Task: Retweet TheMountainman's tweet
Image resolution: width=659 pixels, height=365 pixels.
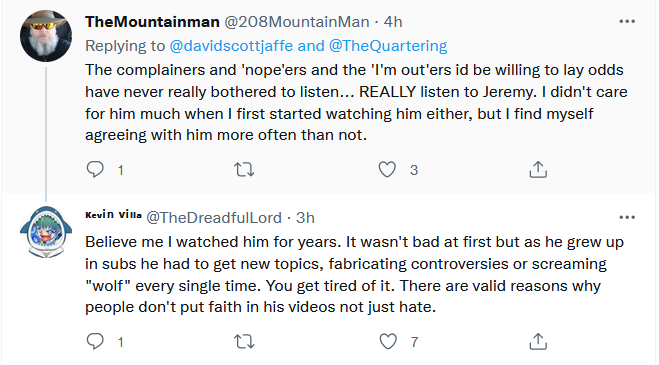Action: pyautogui.click(x=244, y=169)
